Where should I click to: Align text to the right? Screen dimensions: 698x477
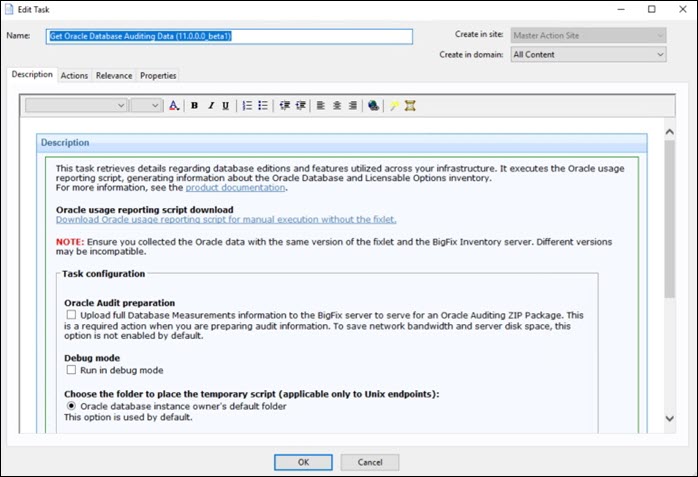click(x=353, y=106)
